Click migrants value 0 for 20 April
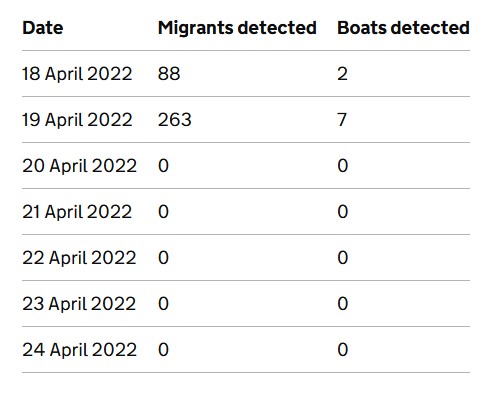Viewport: 502px width, 395px height. pos(163,166)
